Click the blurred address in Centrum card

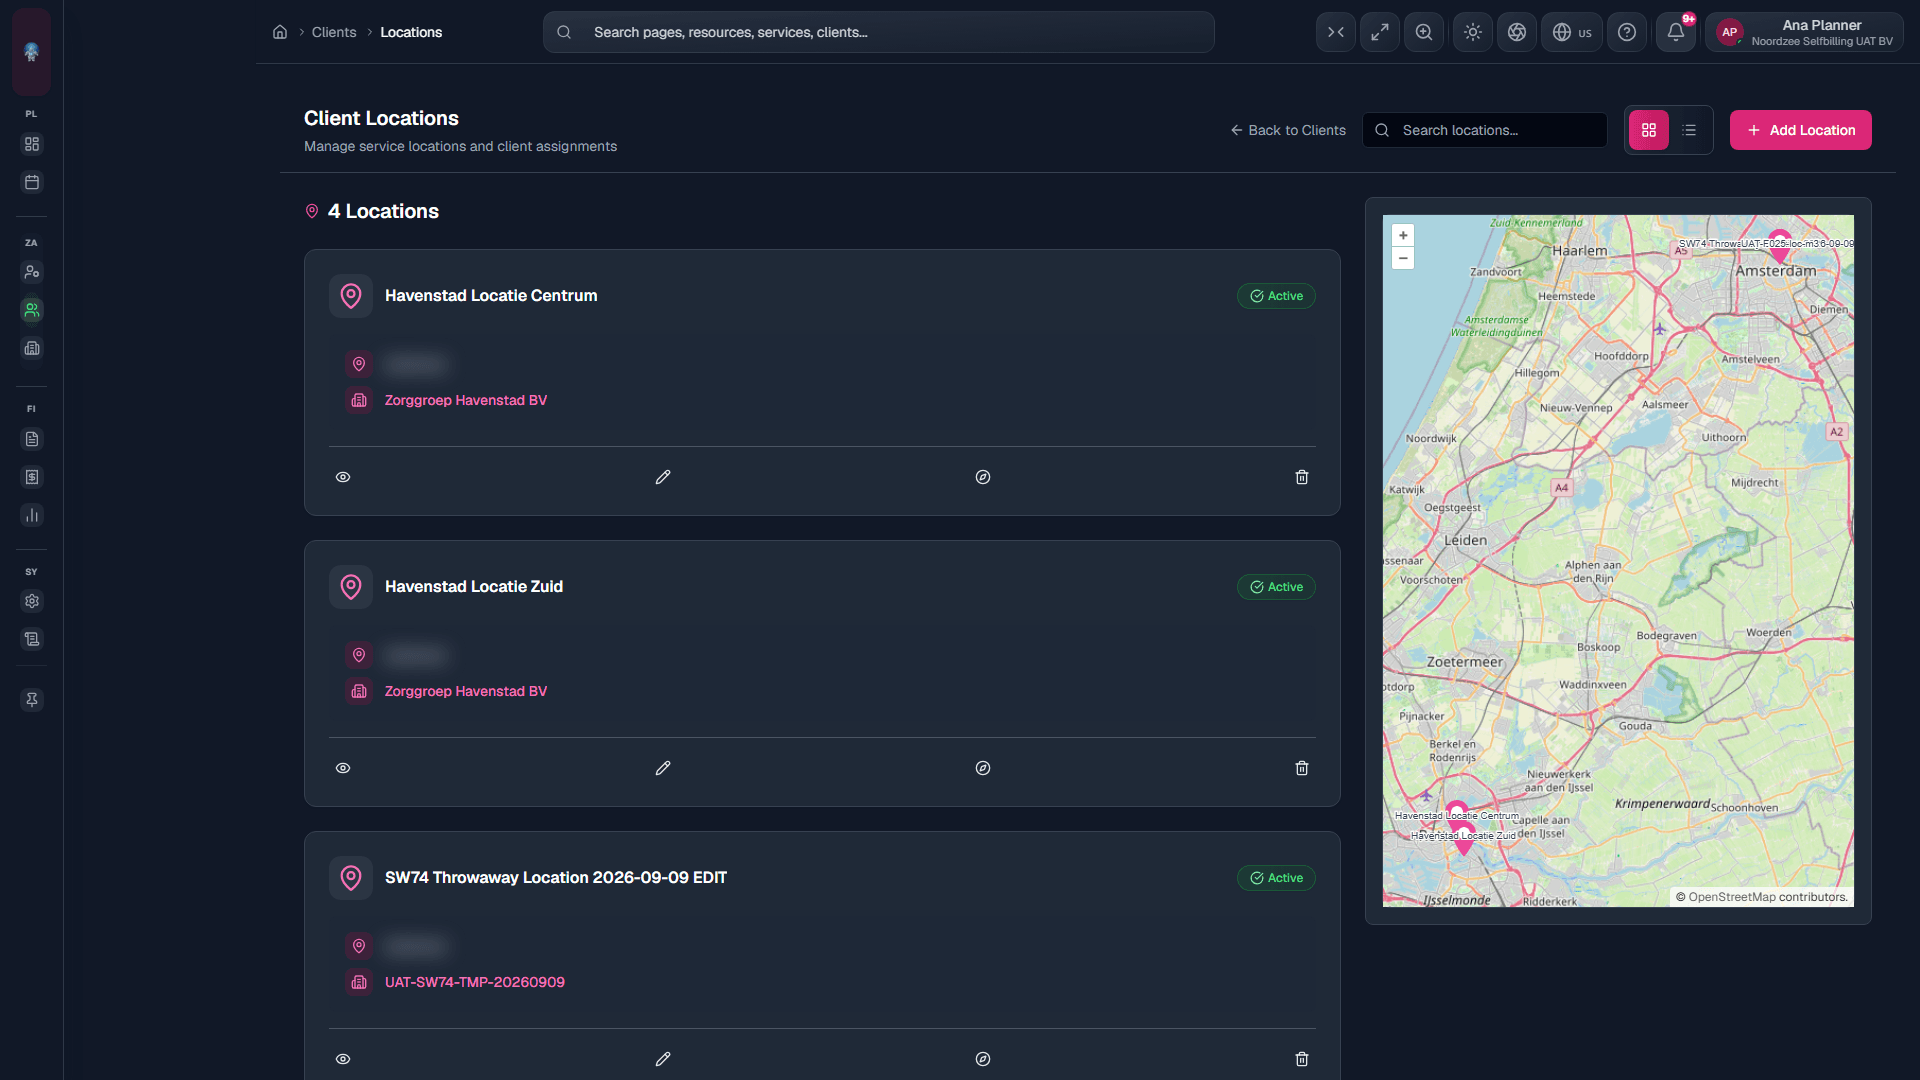point(416,364)
